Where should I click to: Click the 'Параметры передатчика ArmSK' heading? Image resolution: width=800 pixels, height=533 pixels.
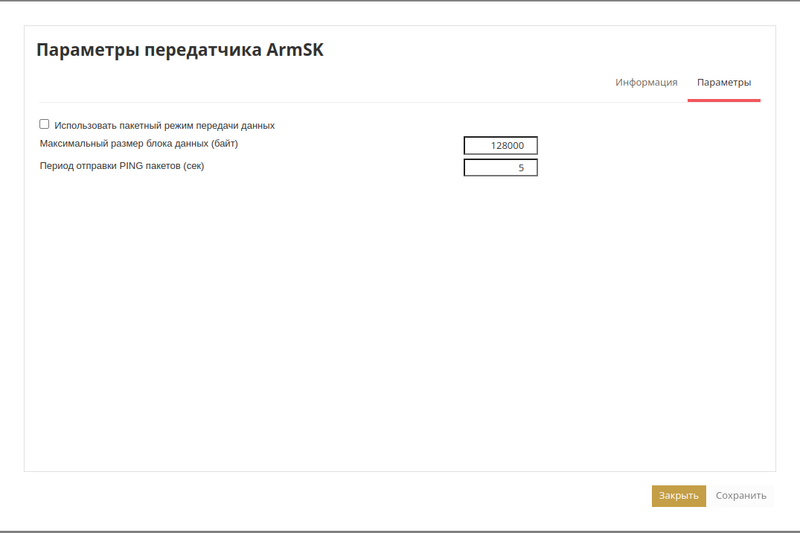tap(180, 51)
